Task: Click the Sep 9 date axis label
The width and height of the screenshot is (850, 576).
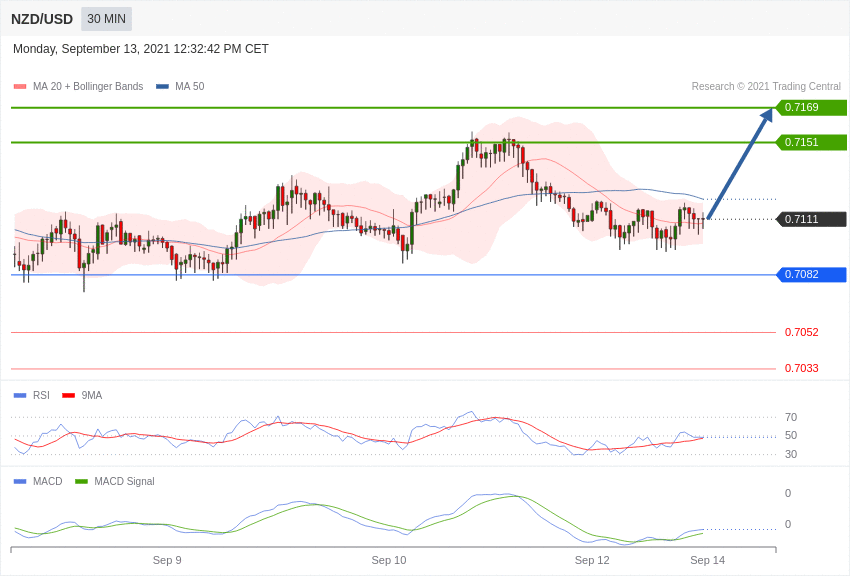Action: coord(167,560)
